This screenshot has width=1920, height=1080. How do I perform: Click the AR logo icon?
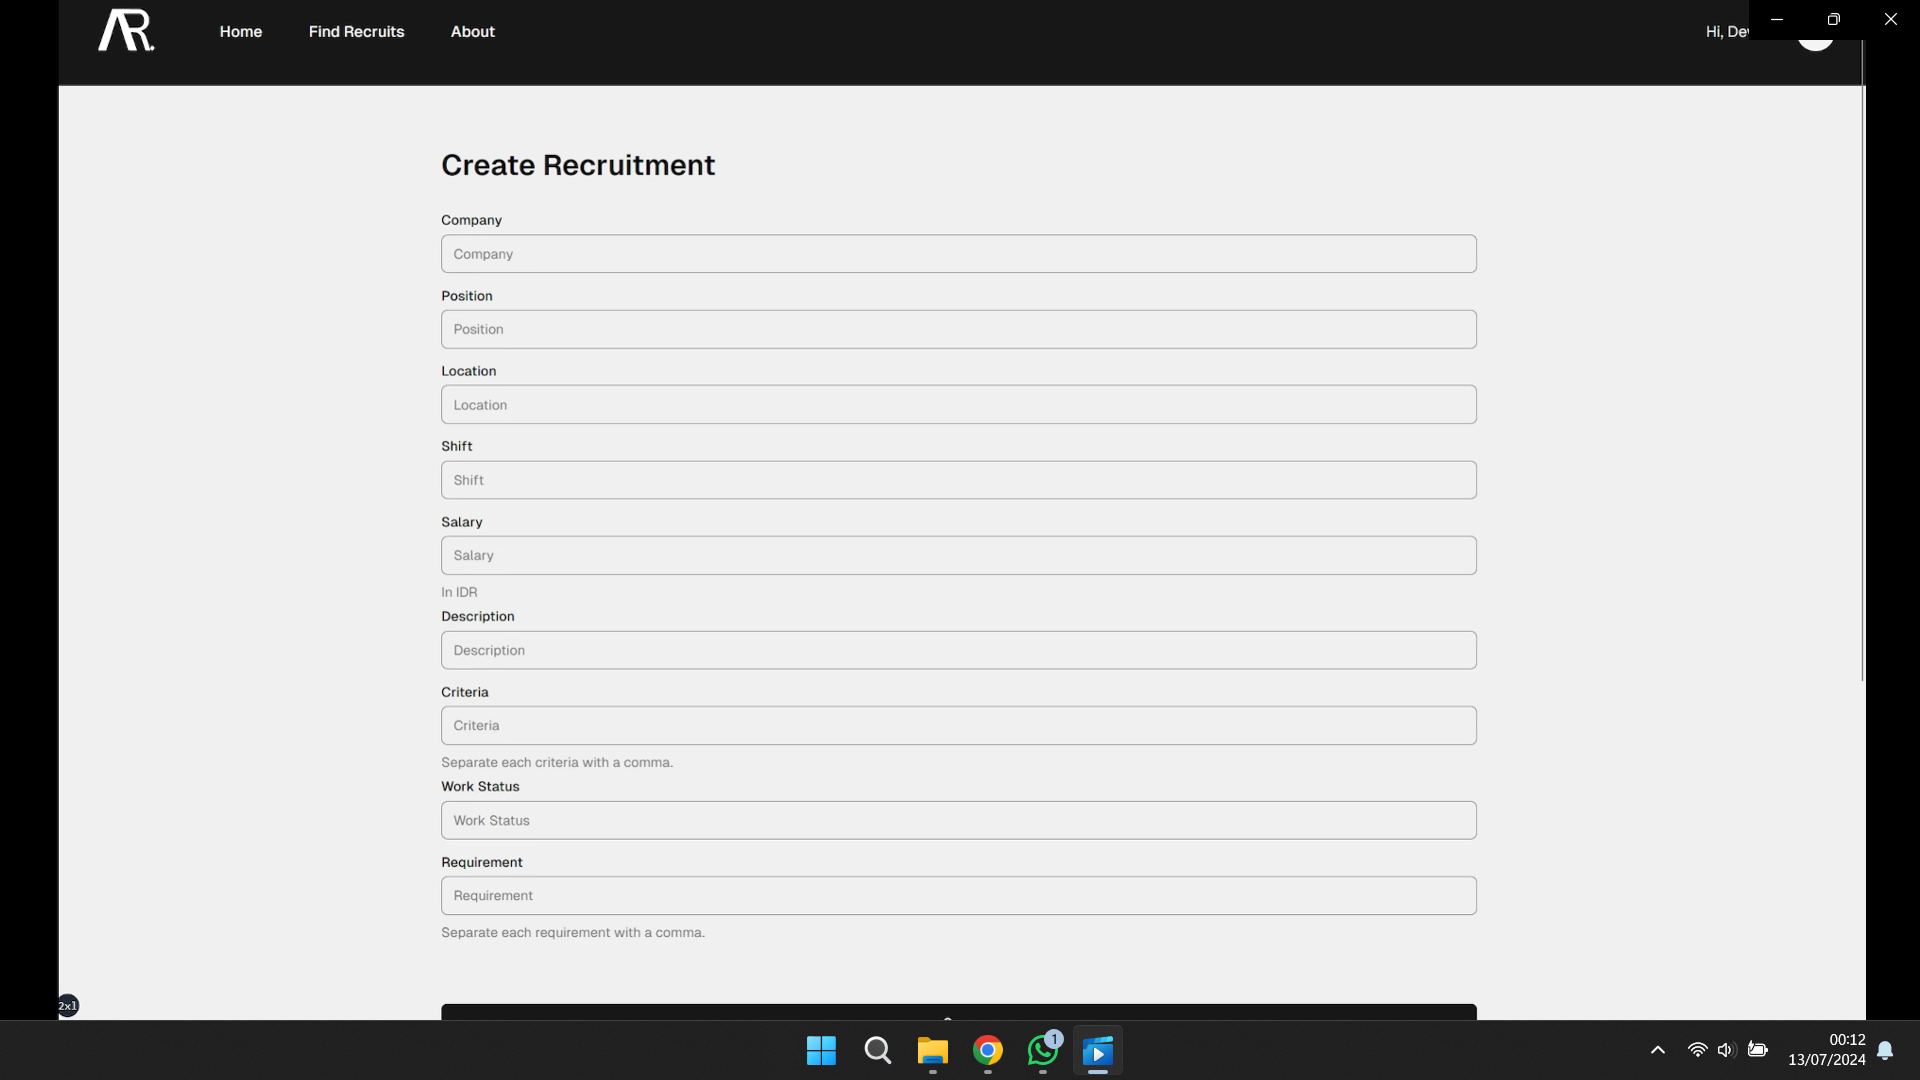pos(126,30)
